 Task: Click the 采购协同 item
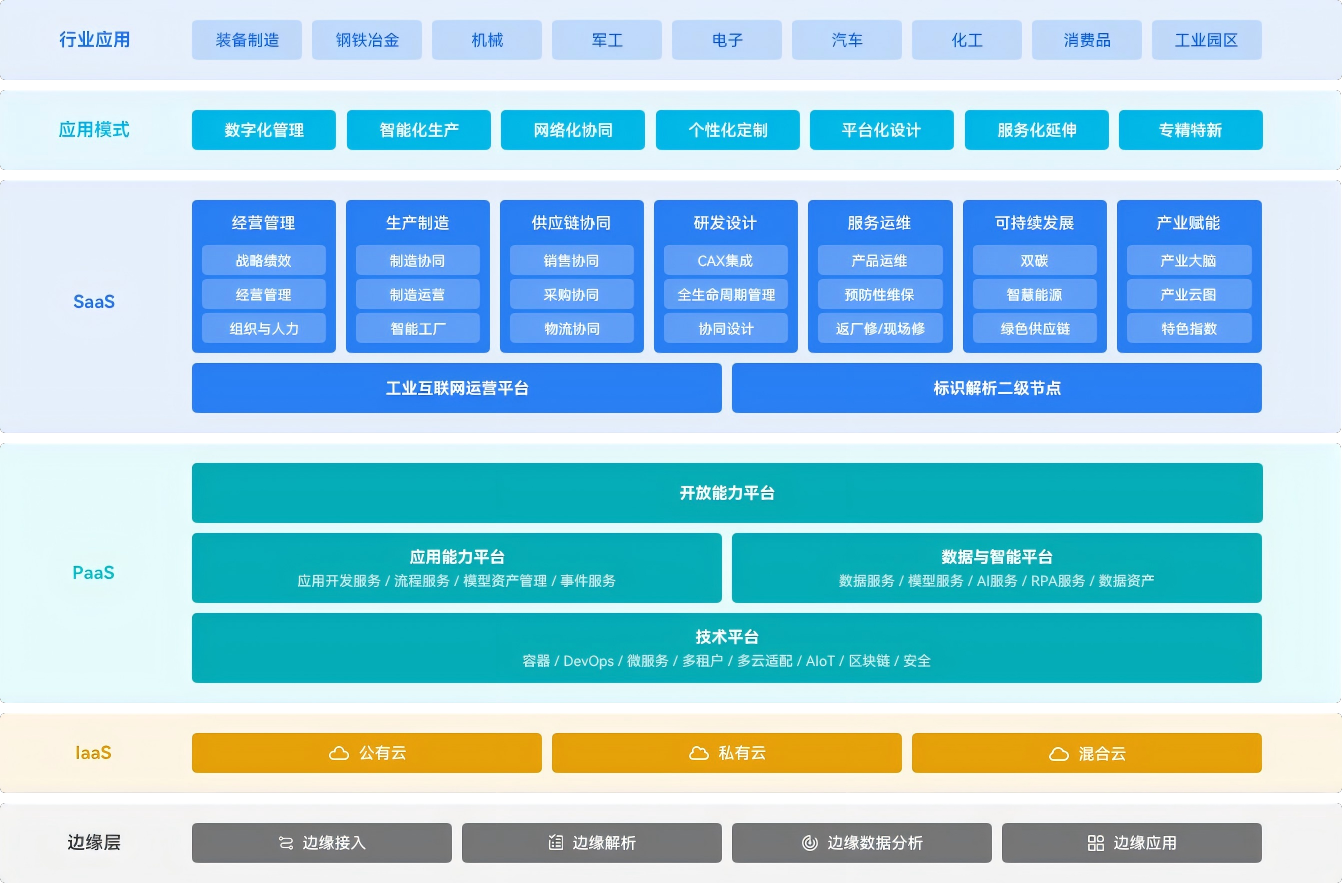572,295
